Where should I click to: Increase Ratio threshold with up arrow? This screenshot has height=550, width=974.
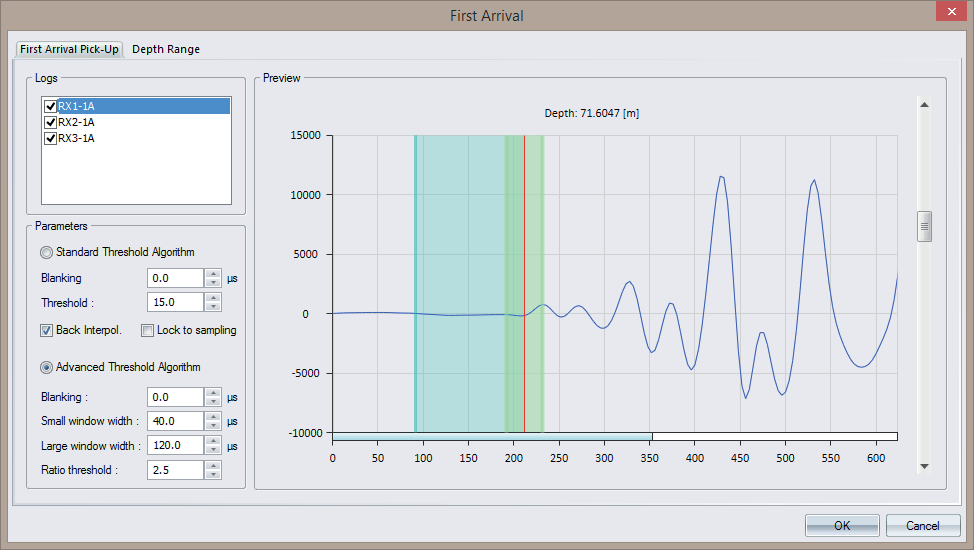tap(213, 465)
